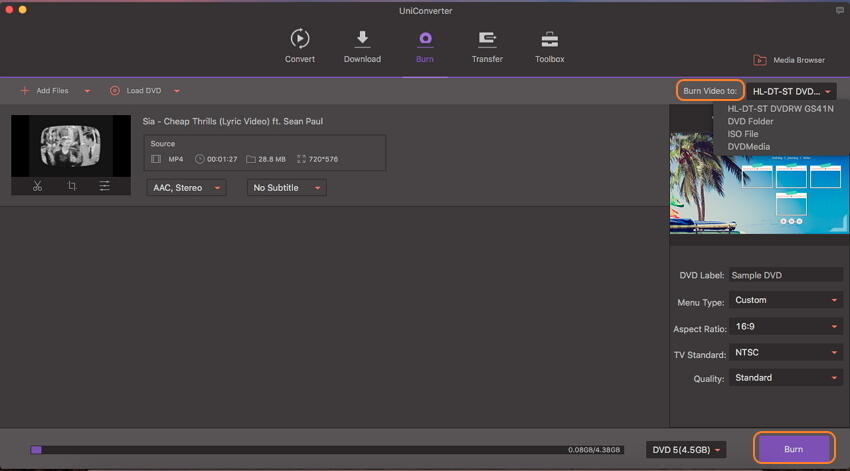Click the duration clock icon
Image resolution: width=850 pixels, height=471 pixels.
click(199, 159)
